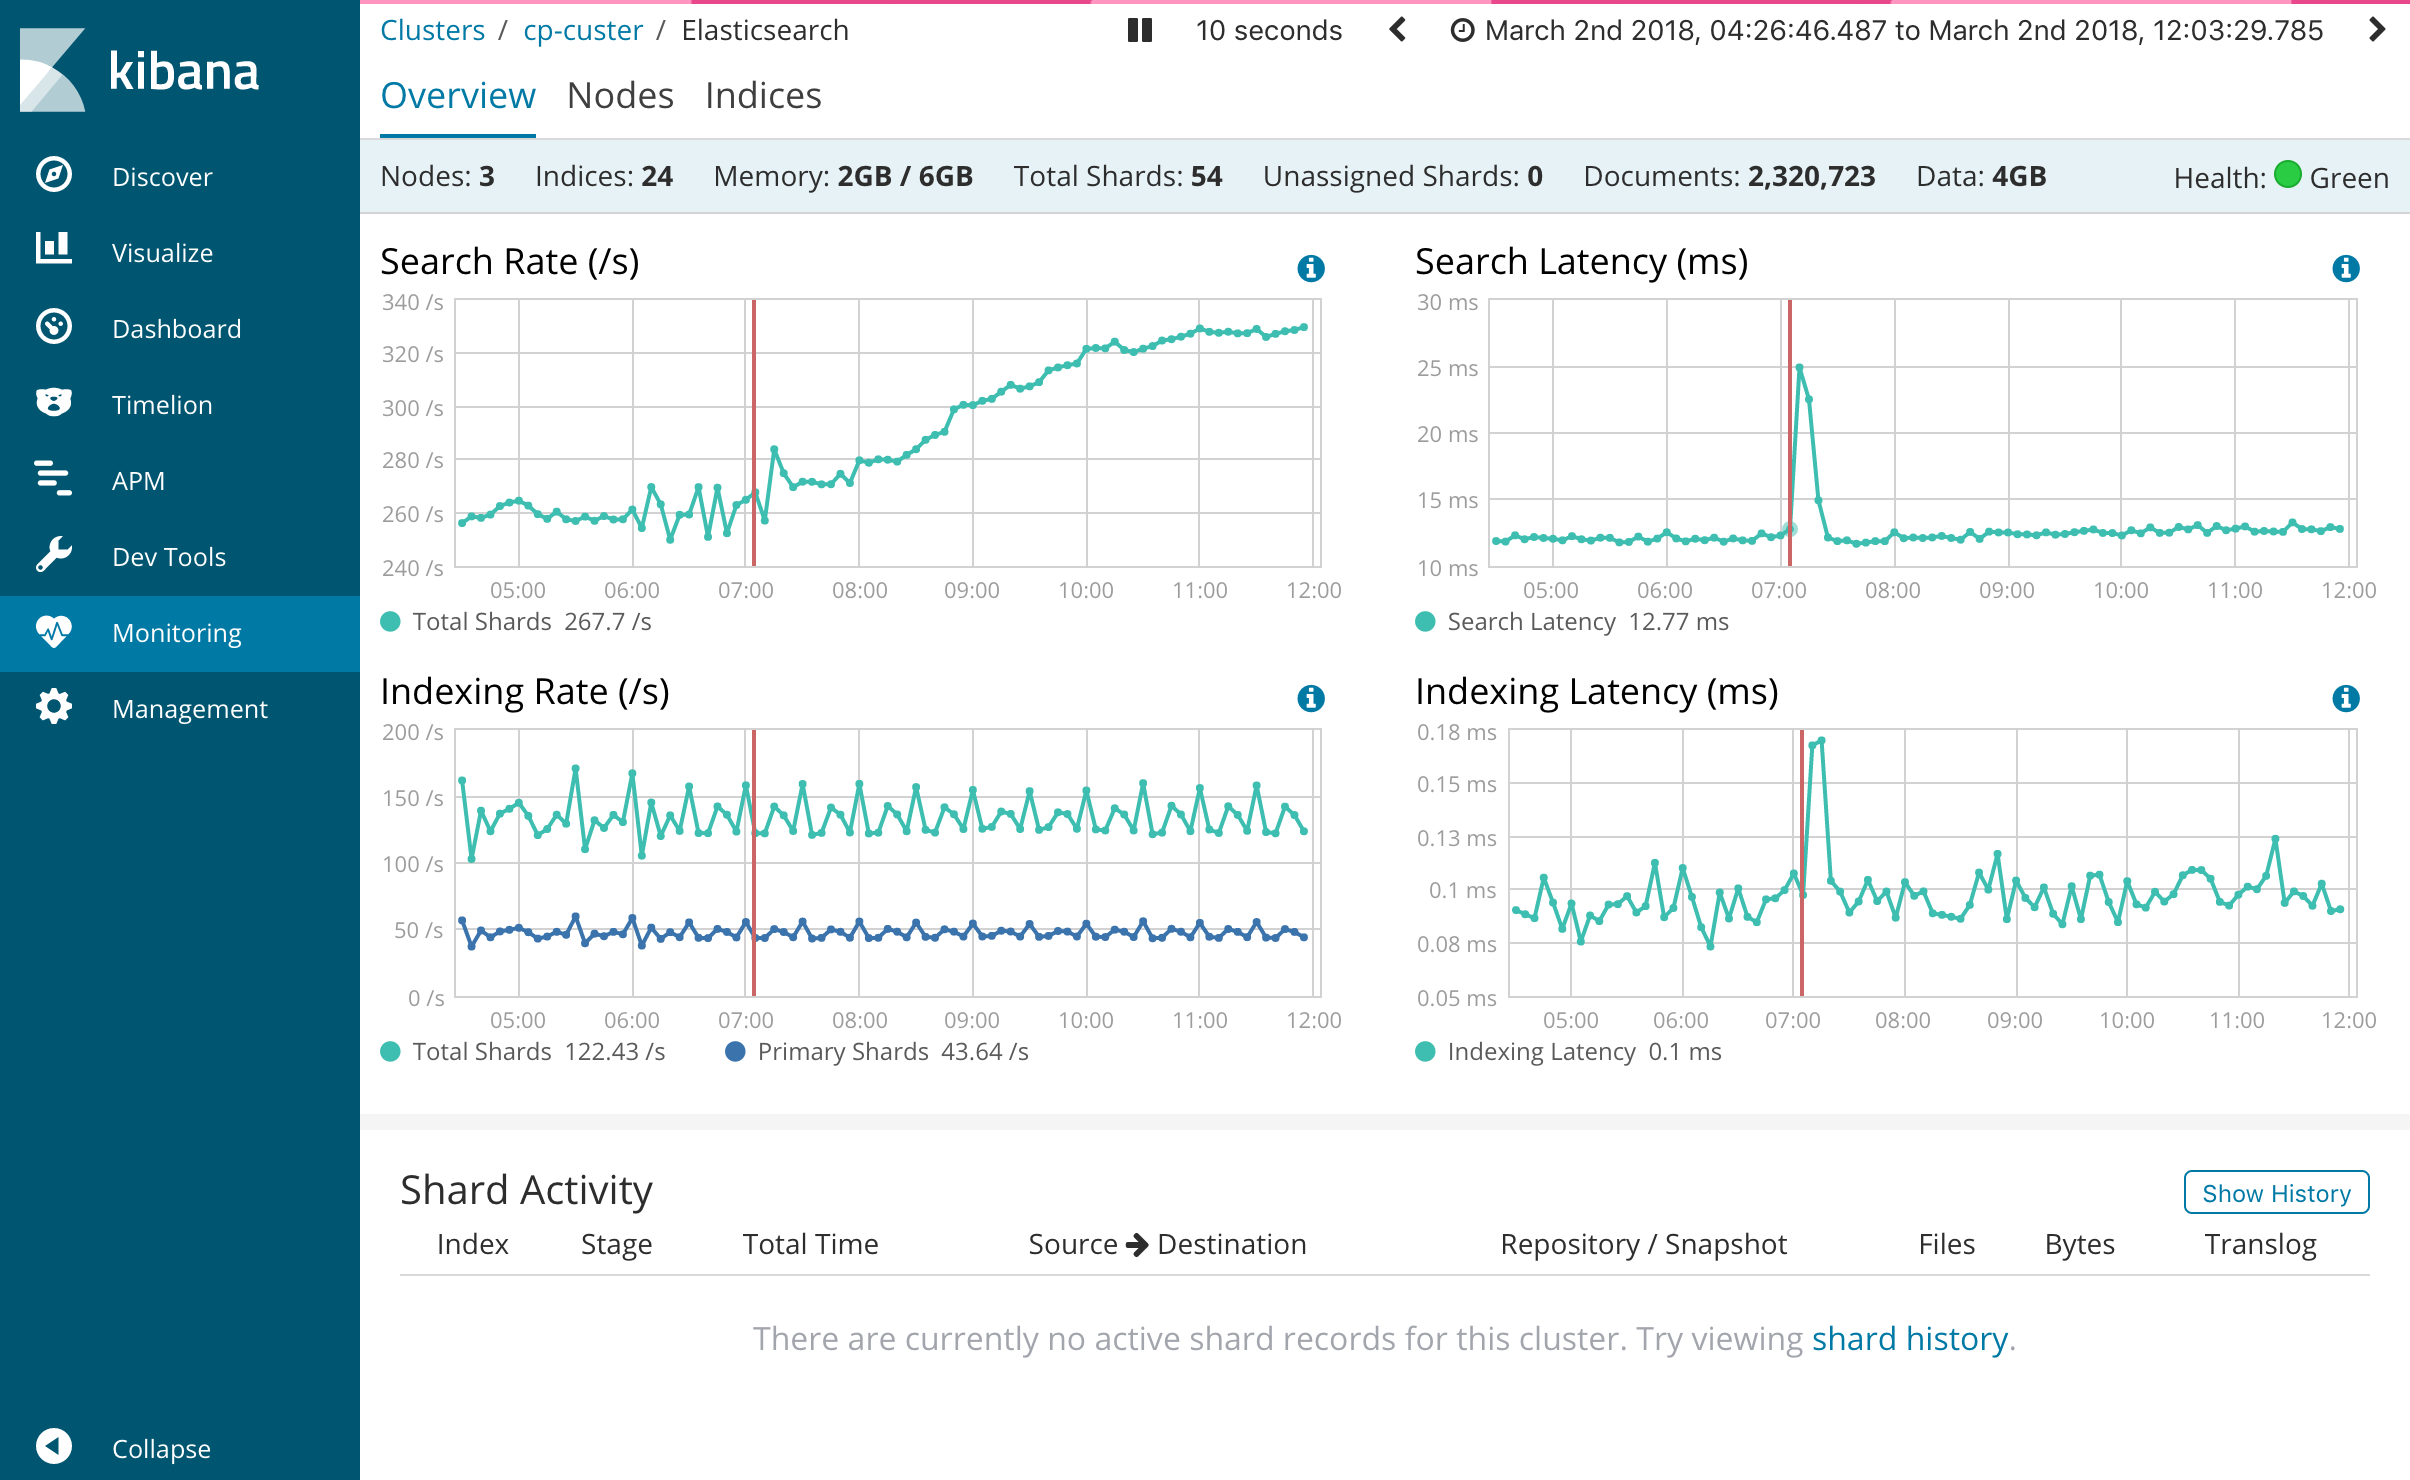Open the APM icon in sidebar
The image size is (2410, 1480).
coord(54,479)
